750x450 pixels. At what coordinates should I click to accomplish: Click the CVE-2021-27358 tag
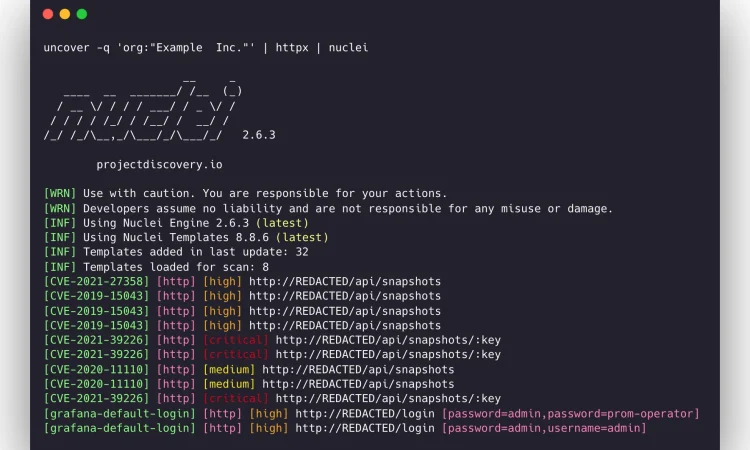click(x=96, y=282)
